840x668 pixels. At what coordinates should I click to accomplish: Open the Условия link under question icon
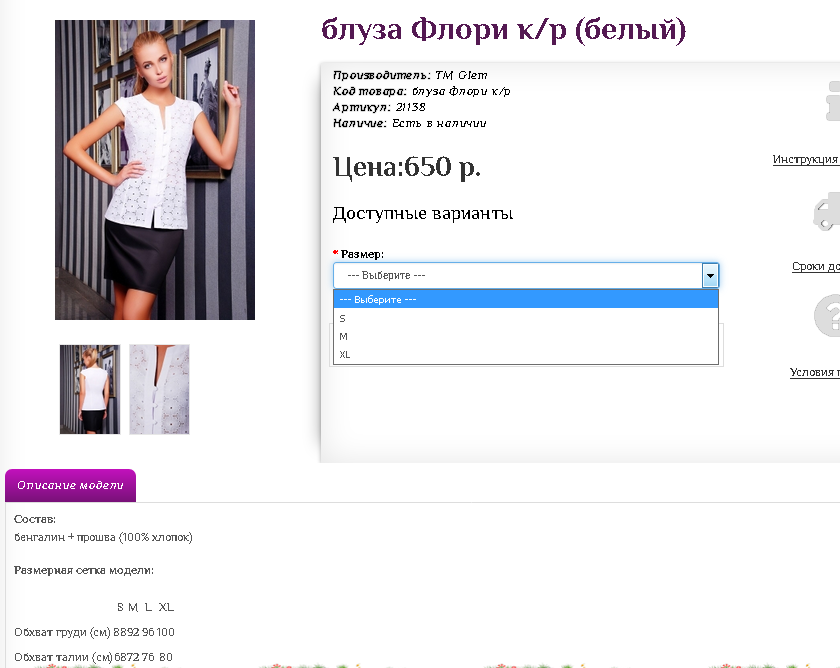[814, 372]
